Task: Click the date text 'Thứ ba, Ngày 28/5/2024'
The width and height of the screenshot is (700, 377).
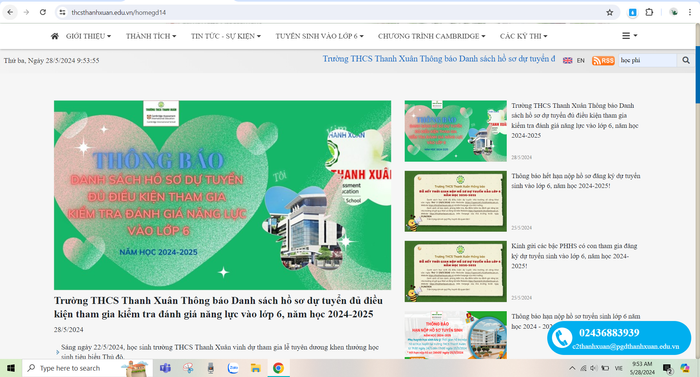Action: pyautogui.click(x=51, y=60)
